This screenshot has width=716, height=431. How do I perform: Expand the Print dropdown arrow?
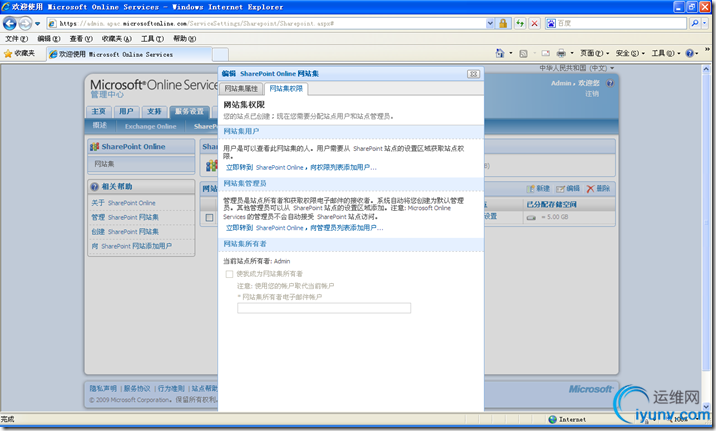pyautogui.click(x=572, y=53)
